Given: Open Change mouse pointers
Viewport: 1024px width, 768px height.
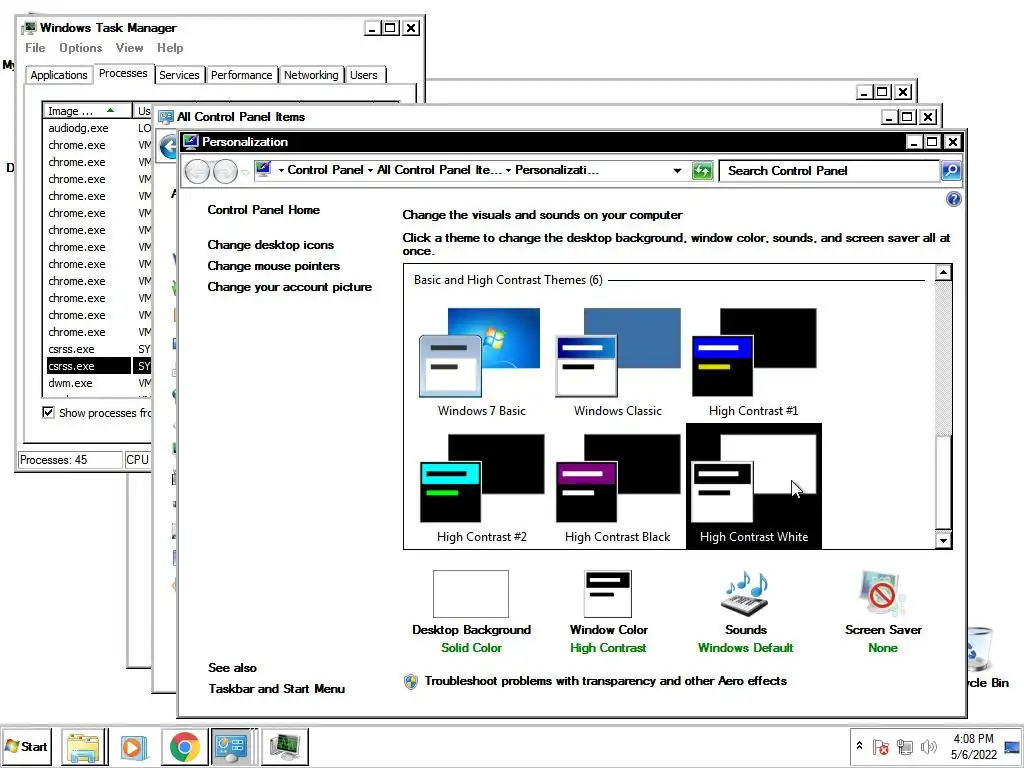Looking at the screenshot, I should 274,266.
